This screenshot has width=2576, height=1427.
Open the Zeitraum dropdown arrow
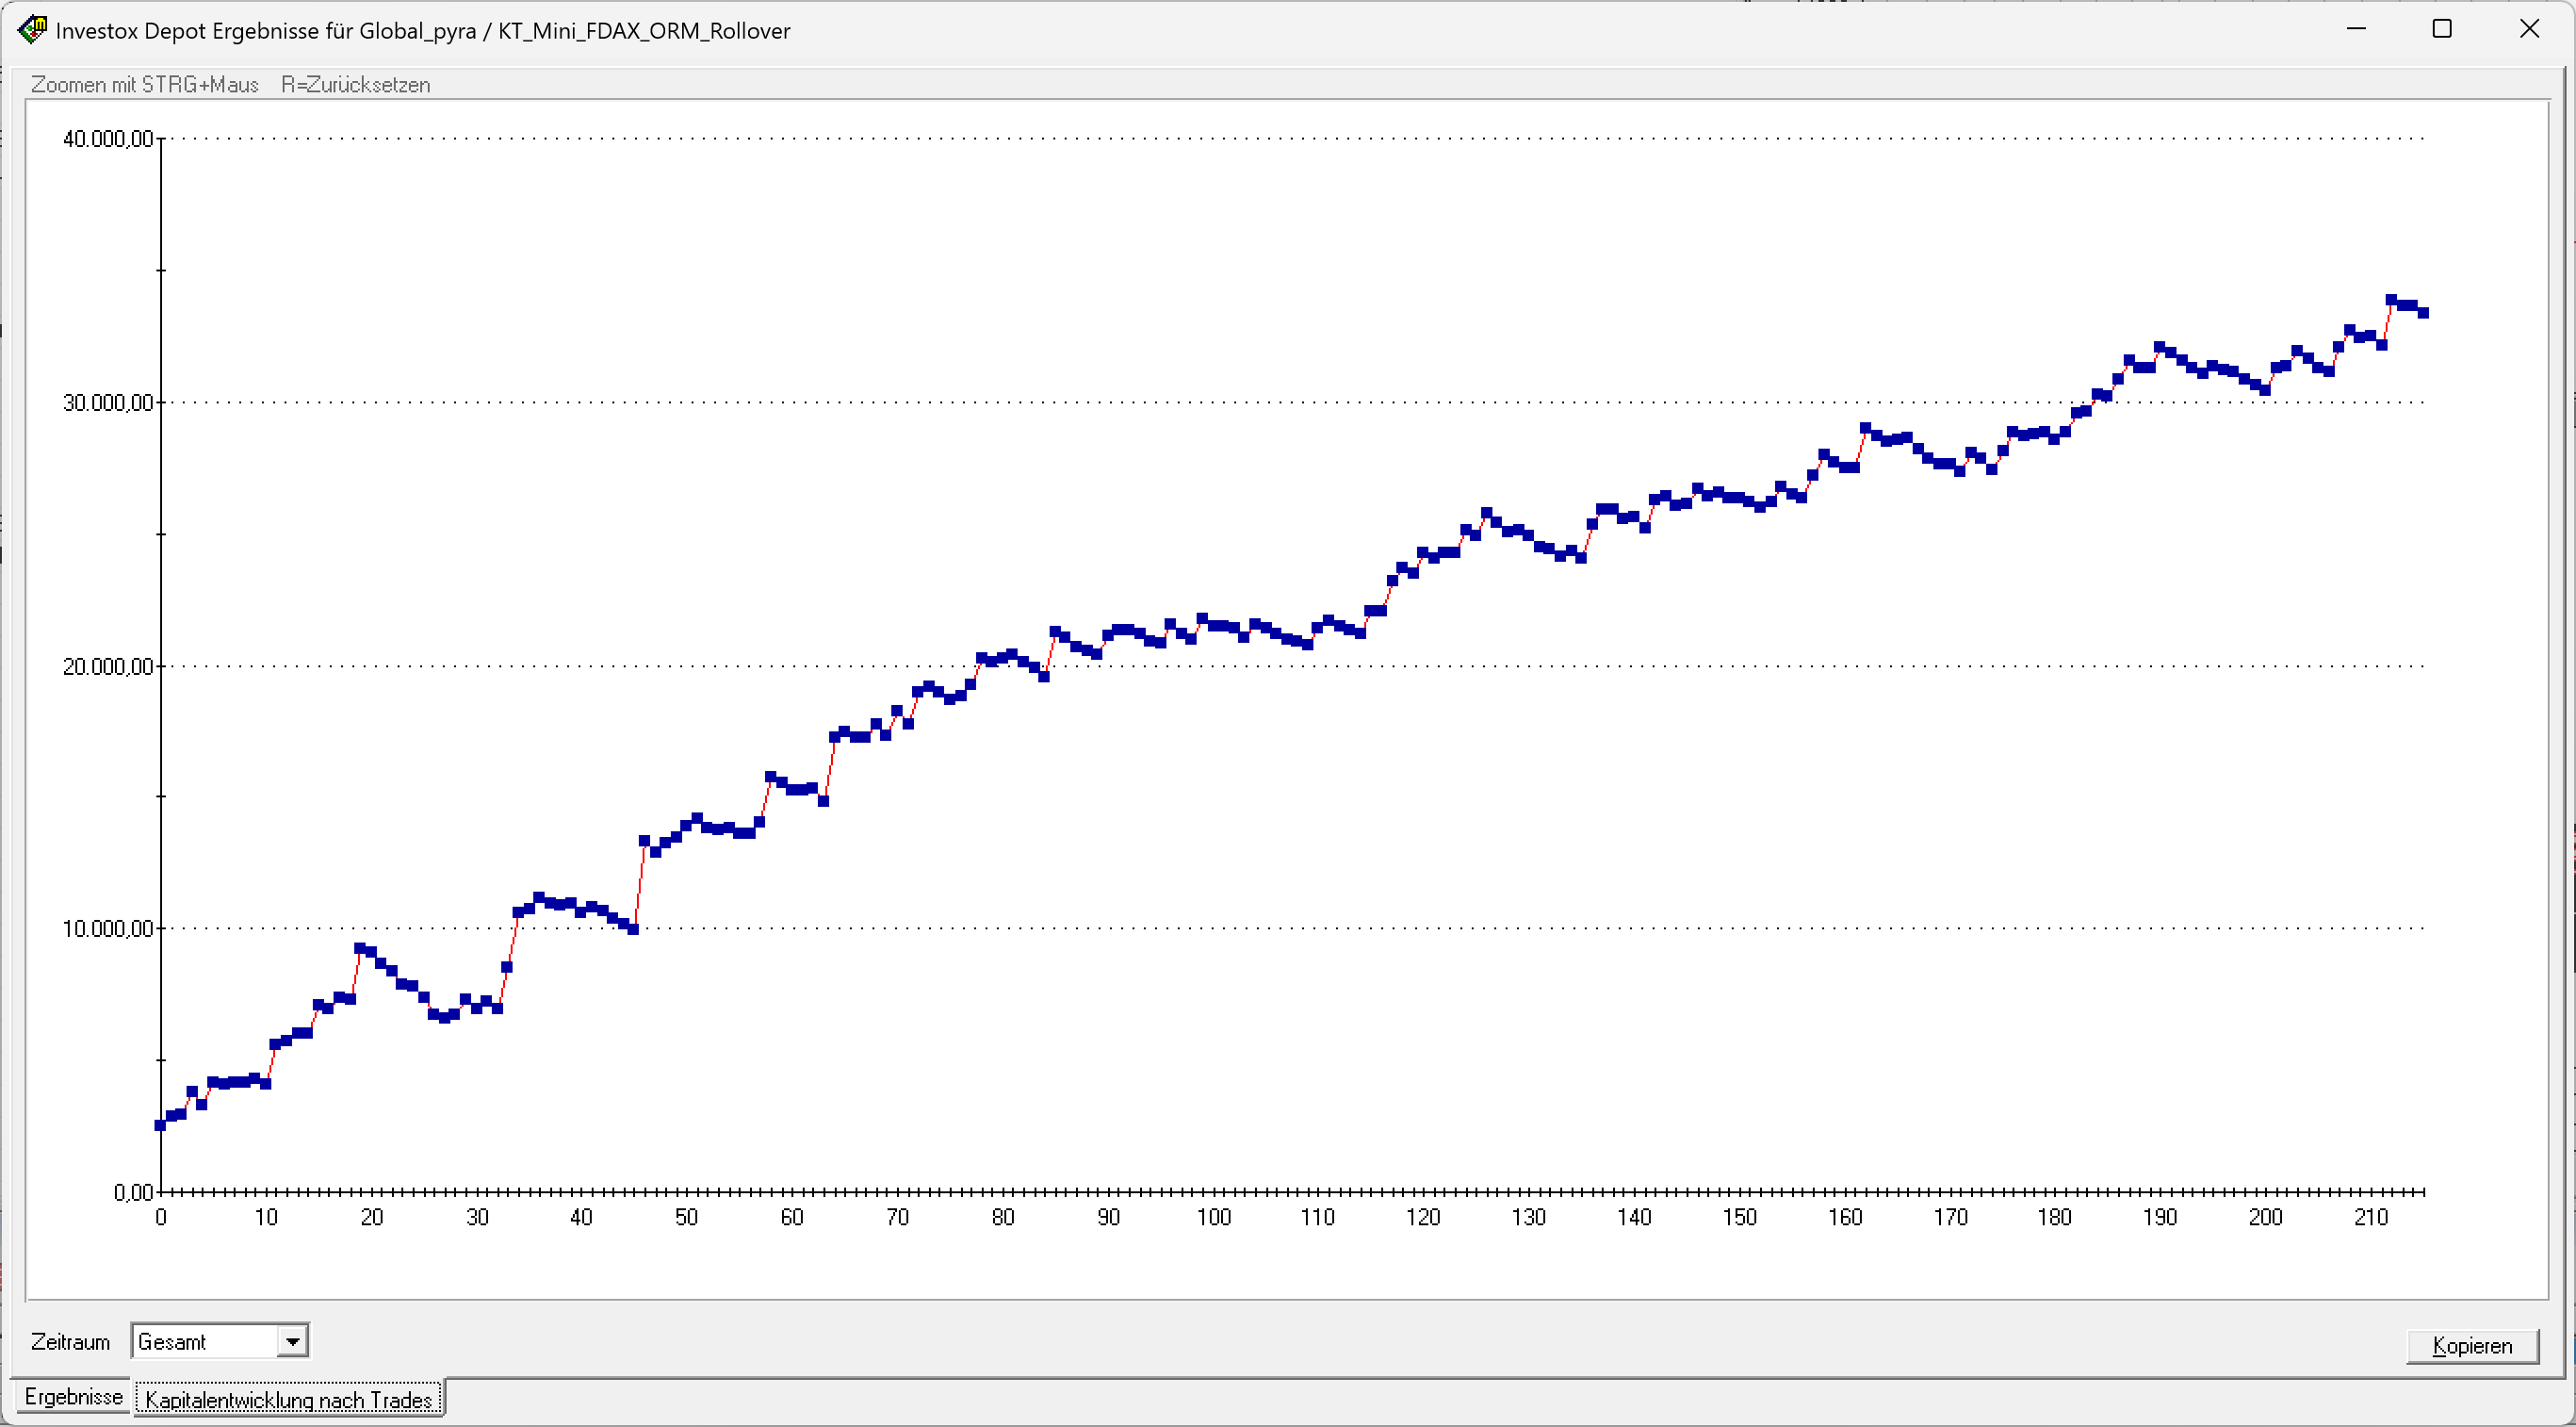(x=292, y=1342)
